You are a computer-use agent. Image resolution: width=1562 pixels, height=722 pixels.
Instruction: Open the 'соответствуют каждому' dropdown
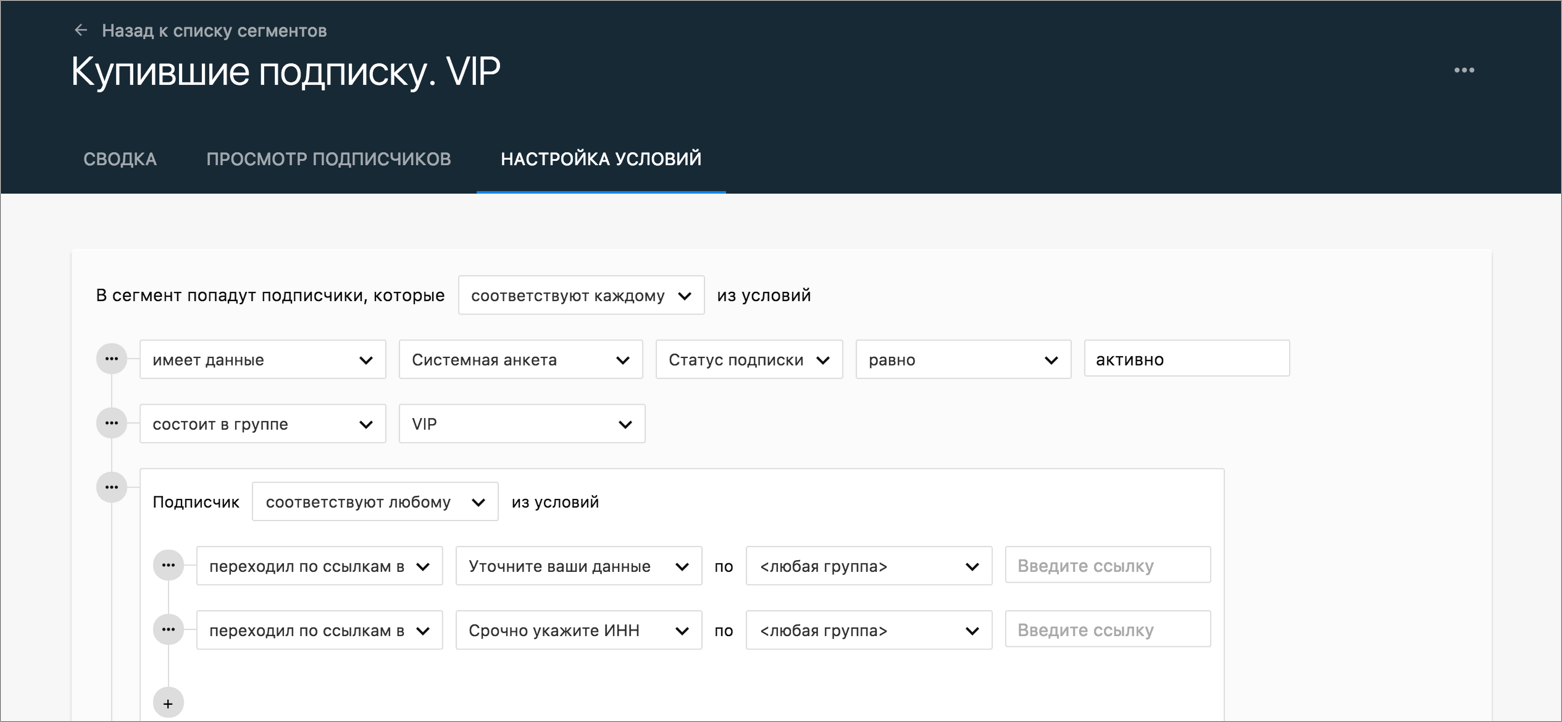[581, 295]
